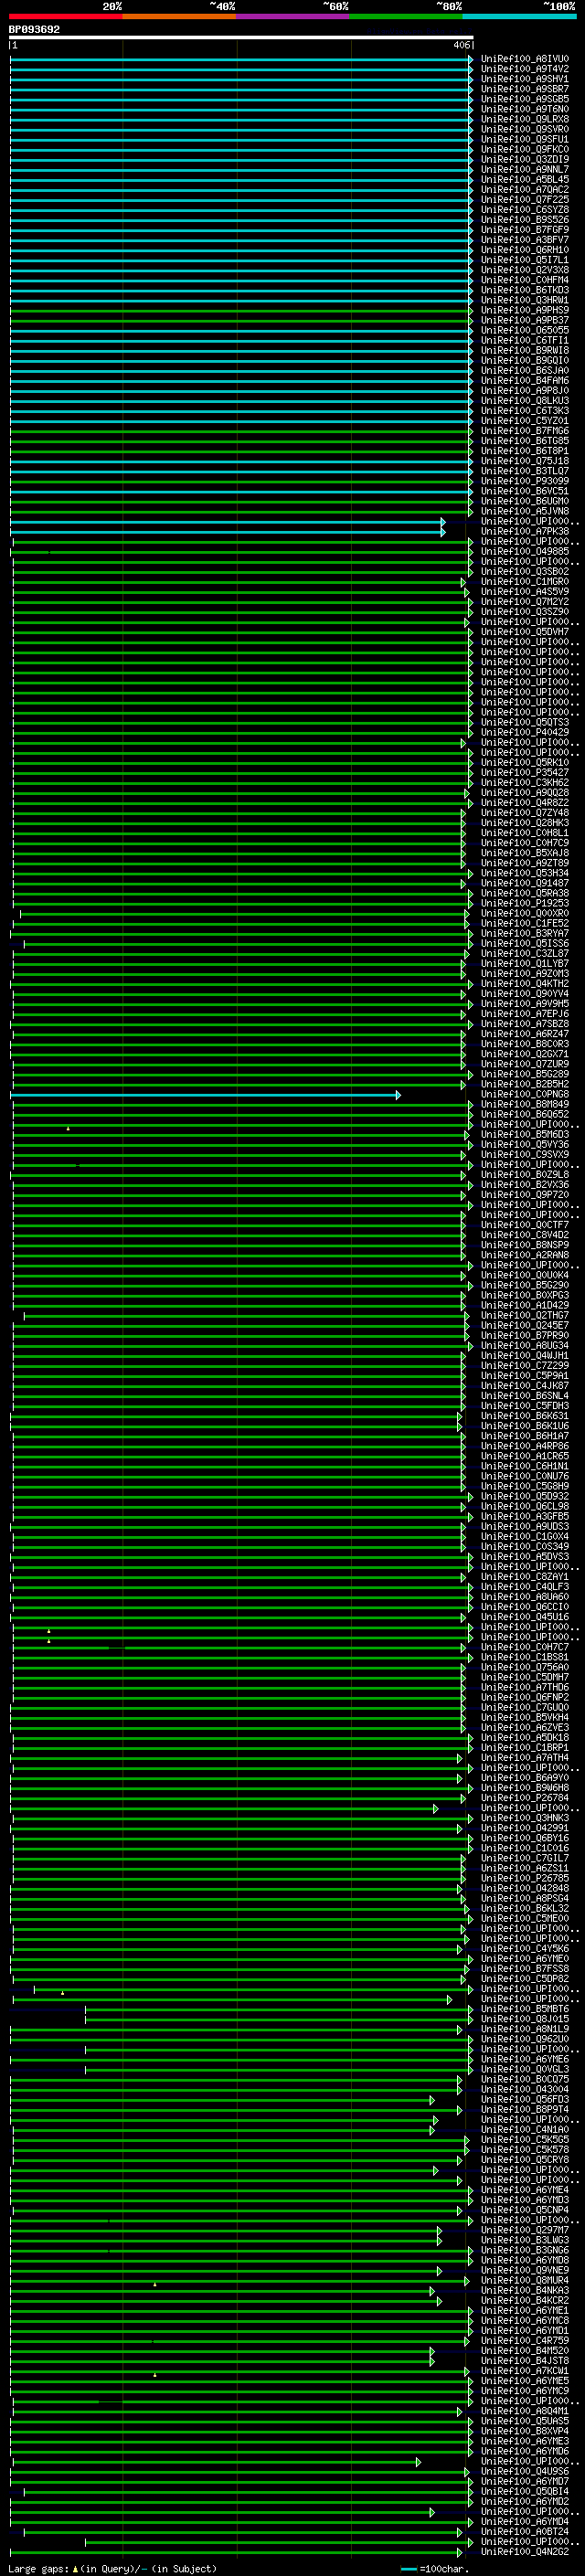
Task: Open hit UniRef100_Q3ZDI9
Action: click(525, 159)
